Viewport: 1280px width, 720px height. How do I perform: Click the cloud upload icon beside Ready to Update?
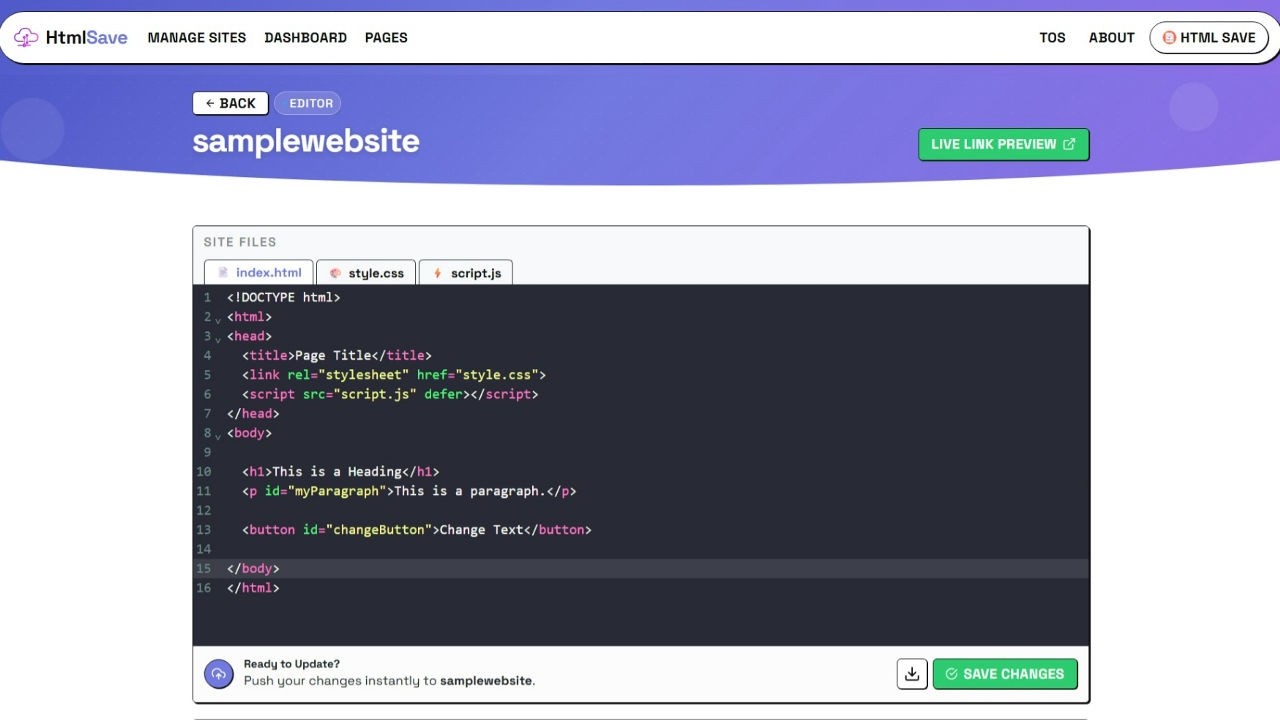click(x=219, y=674)
